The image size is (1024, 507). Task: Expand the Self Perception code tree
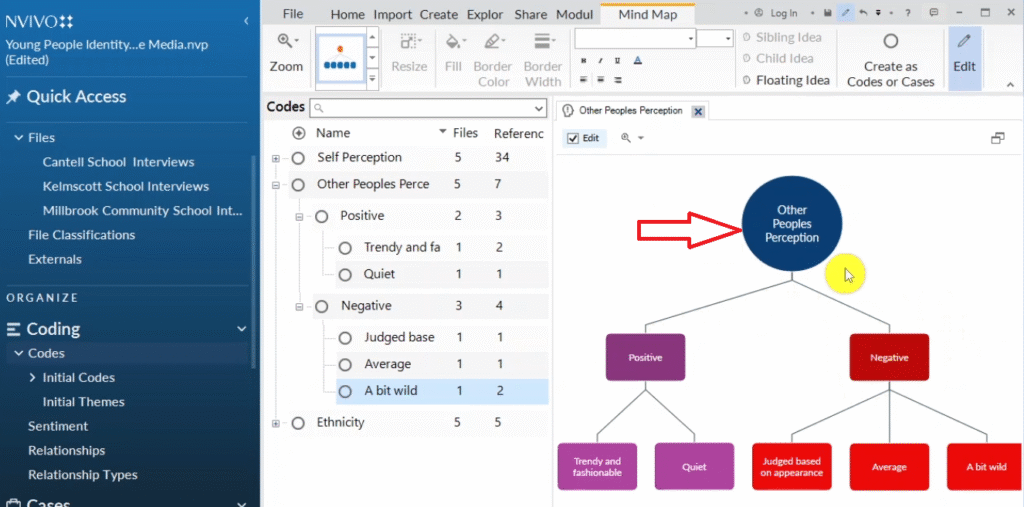(276, 158)
